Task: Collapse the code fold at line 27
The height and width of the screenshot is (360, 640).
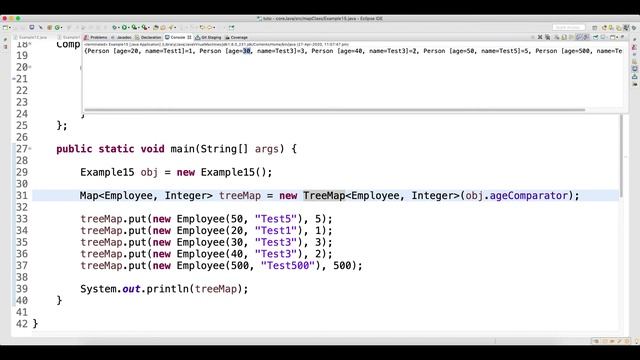Action: 30,148
